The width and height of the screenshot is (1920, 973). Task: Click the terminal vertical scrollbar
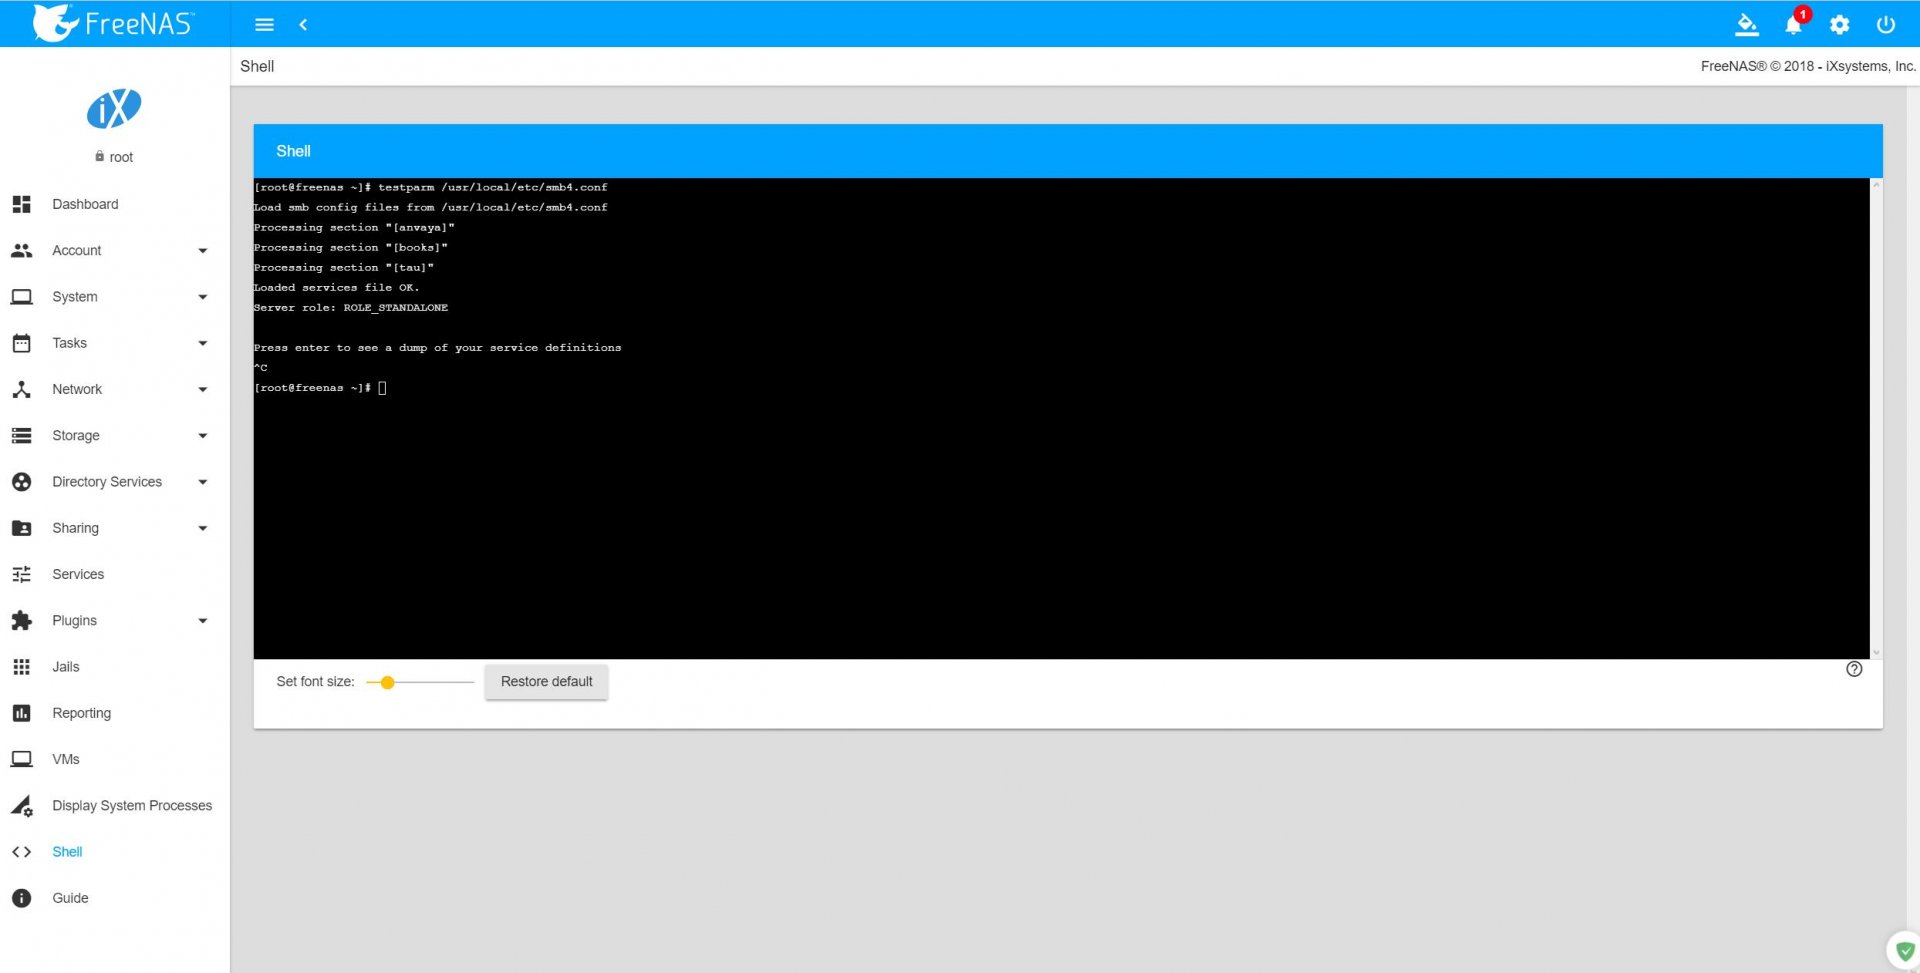coord(1876,418)
